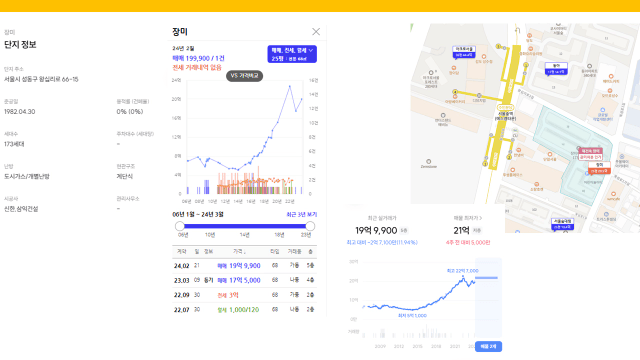Click the 매물 최저가 link
The width and height of the screenshot is (640, 360).
pyautogui.click(x=468, y=218)
